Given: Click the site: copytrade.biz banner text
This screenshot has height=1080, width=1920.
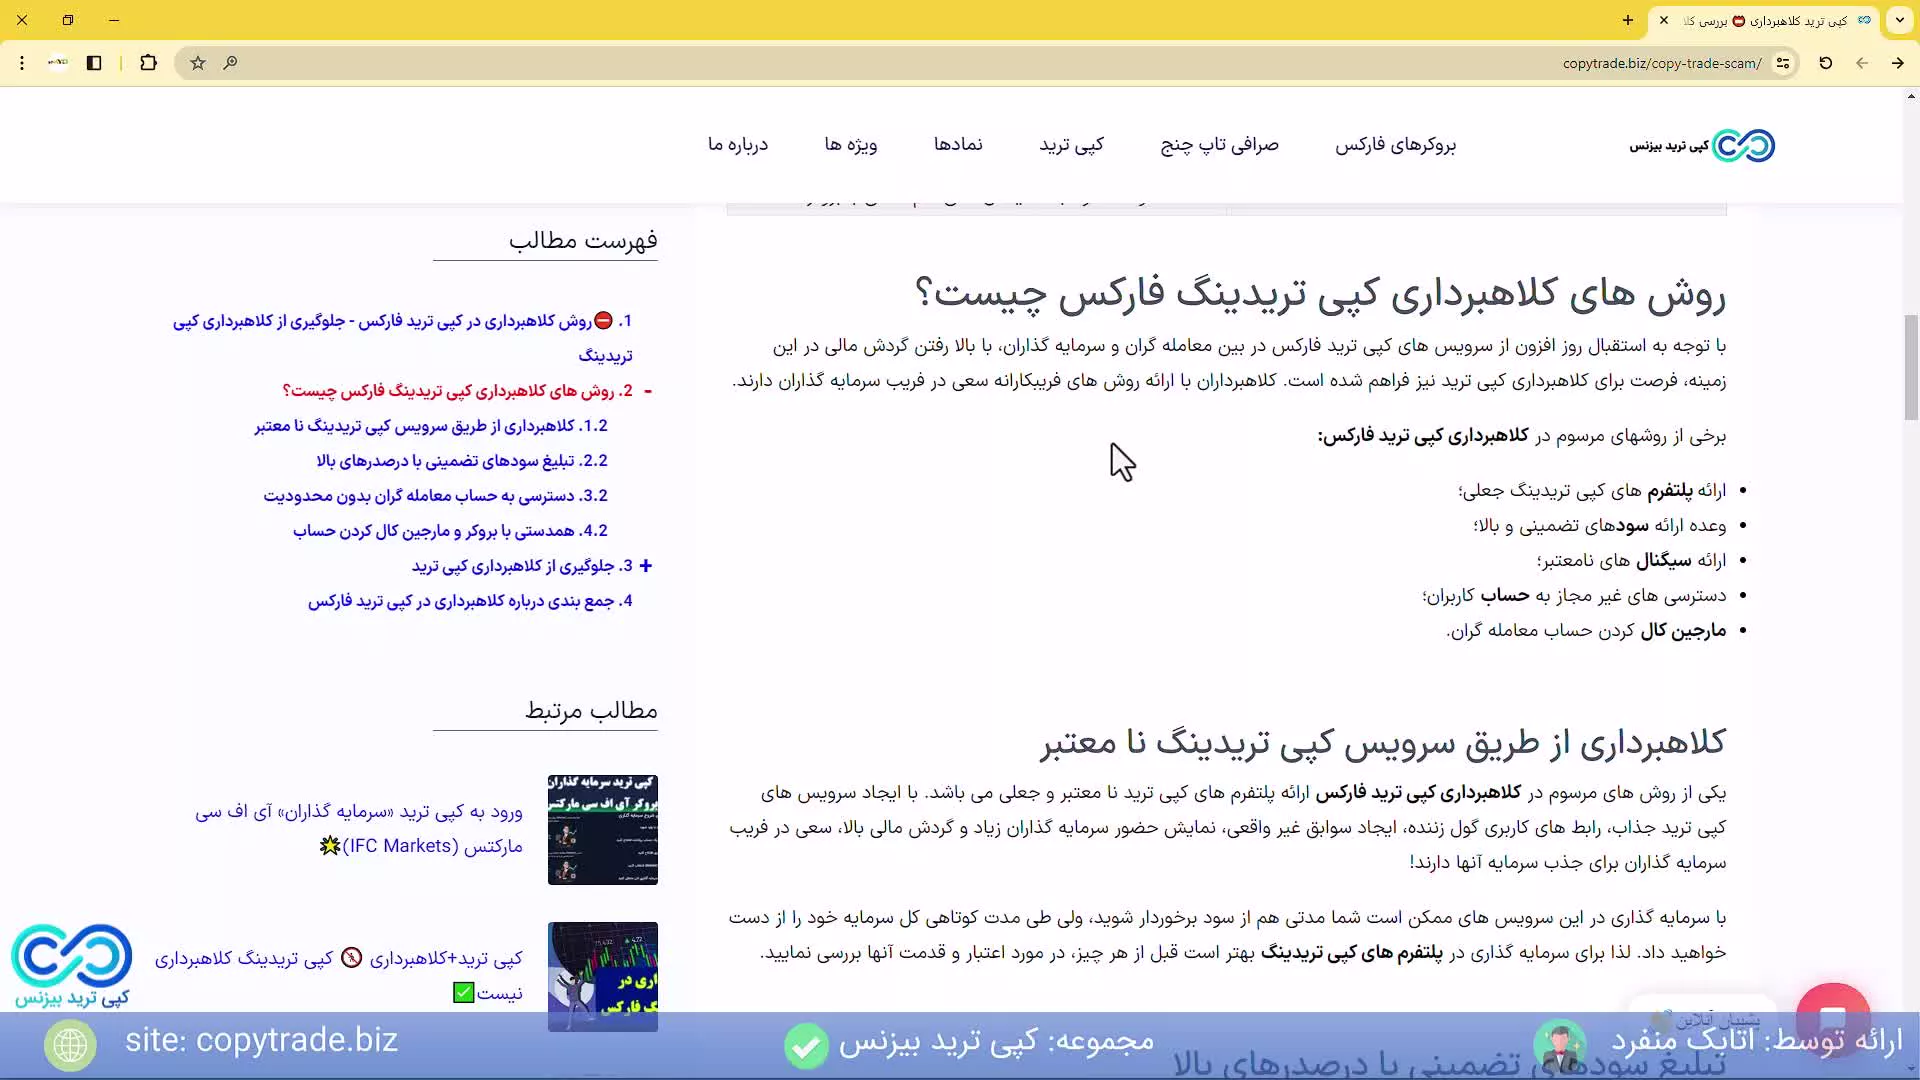Looking at the screenshot, I should [x=261, y=1041].
